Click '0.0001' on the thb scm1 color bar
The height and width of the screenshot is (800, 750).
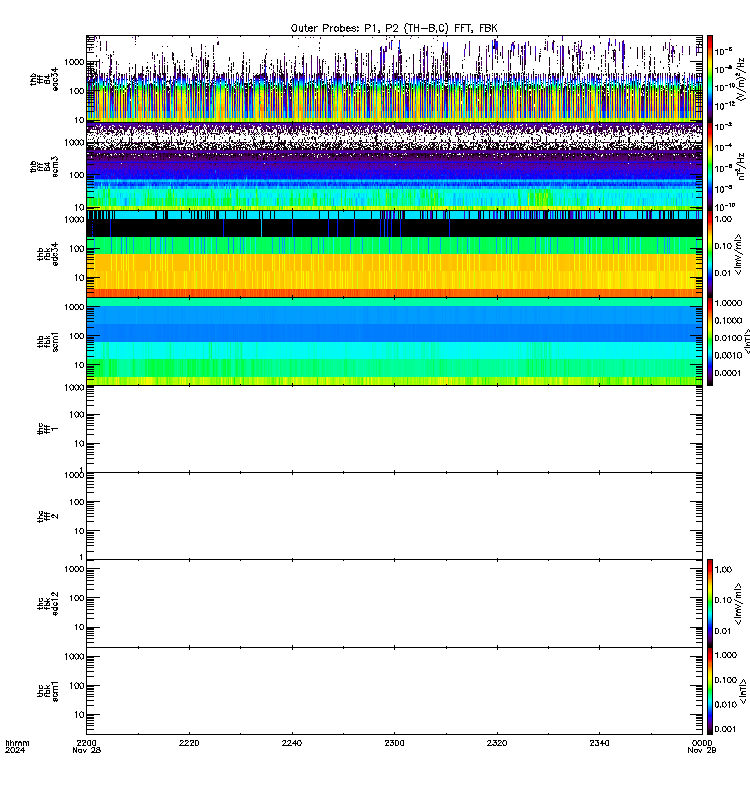728,373
